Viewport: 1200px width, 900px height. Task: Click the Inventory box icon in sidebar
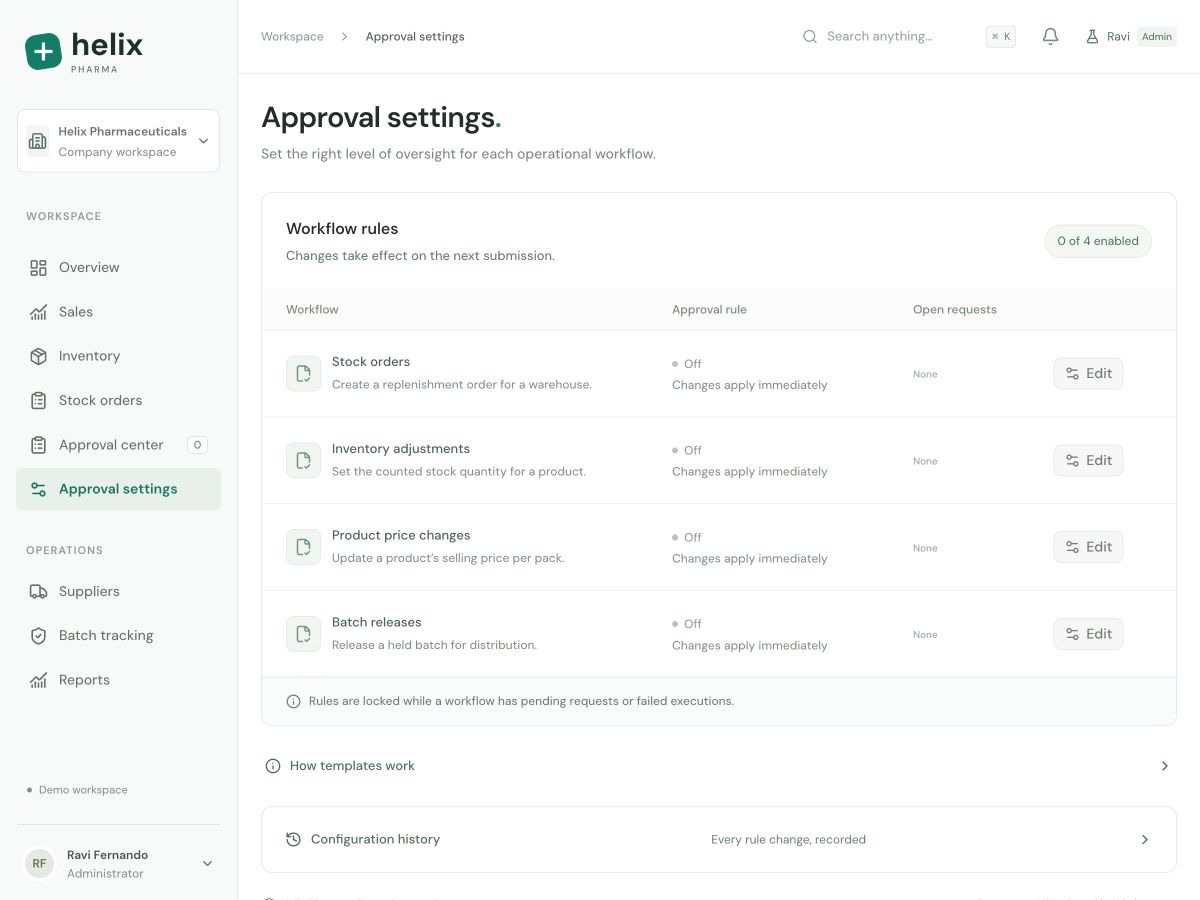tap(38, 356)
